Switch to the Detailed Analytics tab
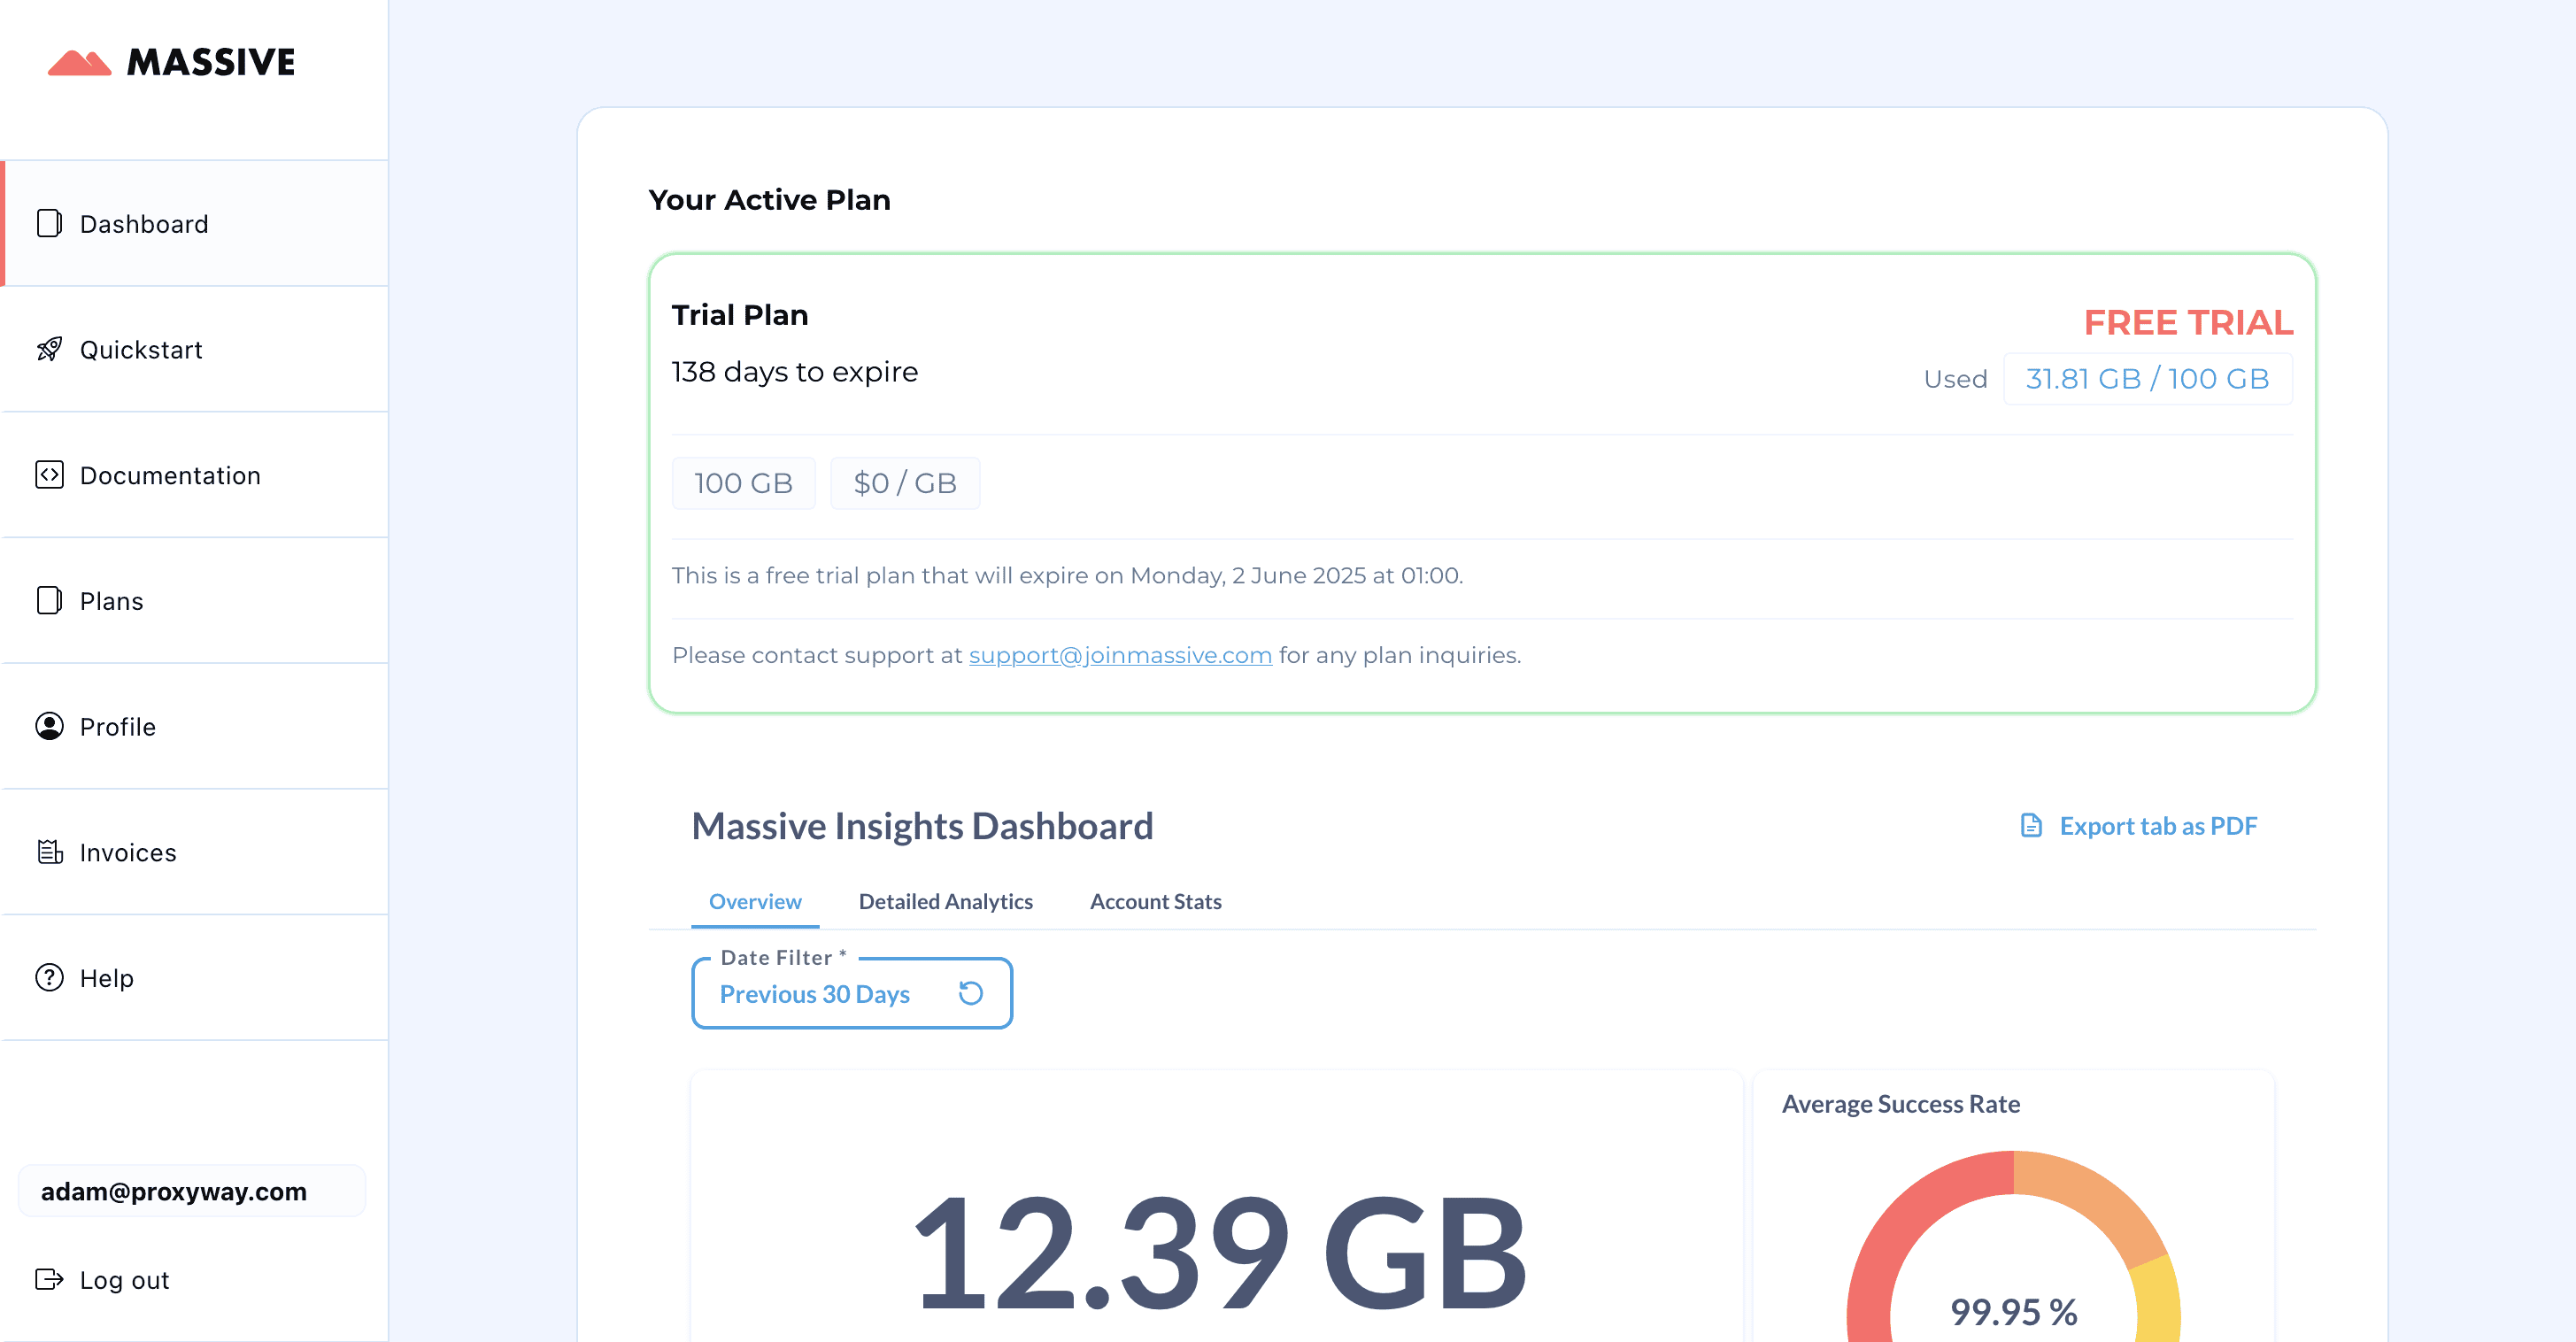The width and height of the screenshot is (2576, 1342). (x=945, y=901)
